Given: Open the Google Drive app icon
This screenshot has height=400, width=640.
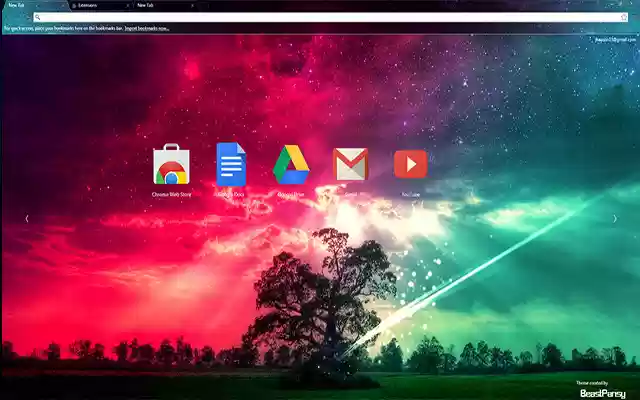Looking at the screenshot, I should tap(291, 164).
